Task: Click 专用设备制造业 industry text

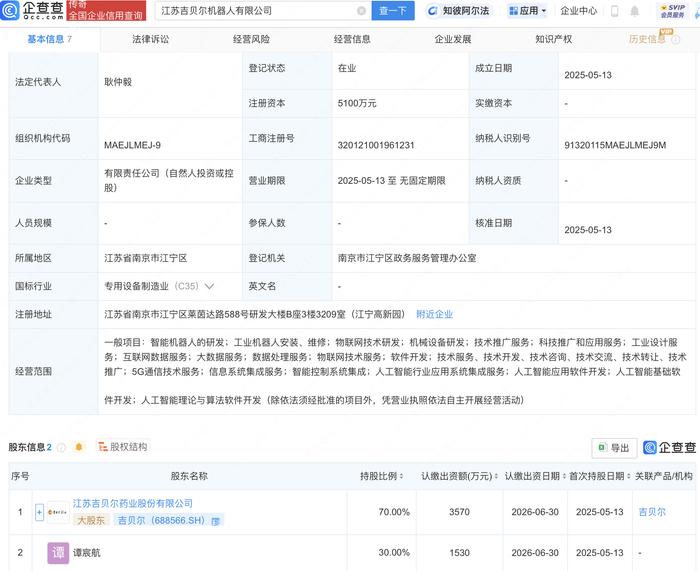Action: (136, 286)
